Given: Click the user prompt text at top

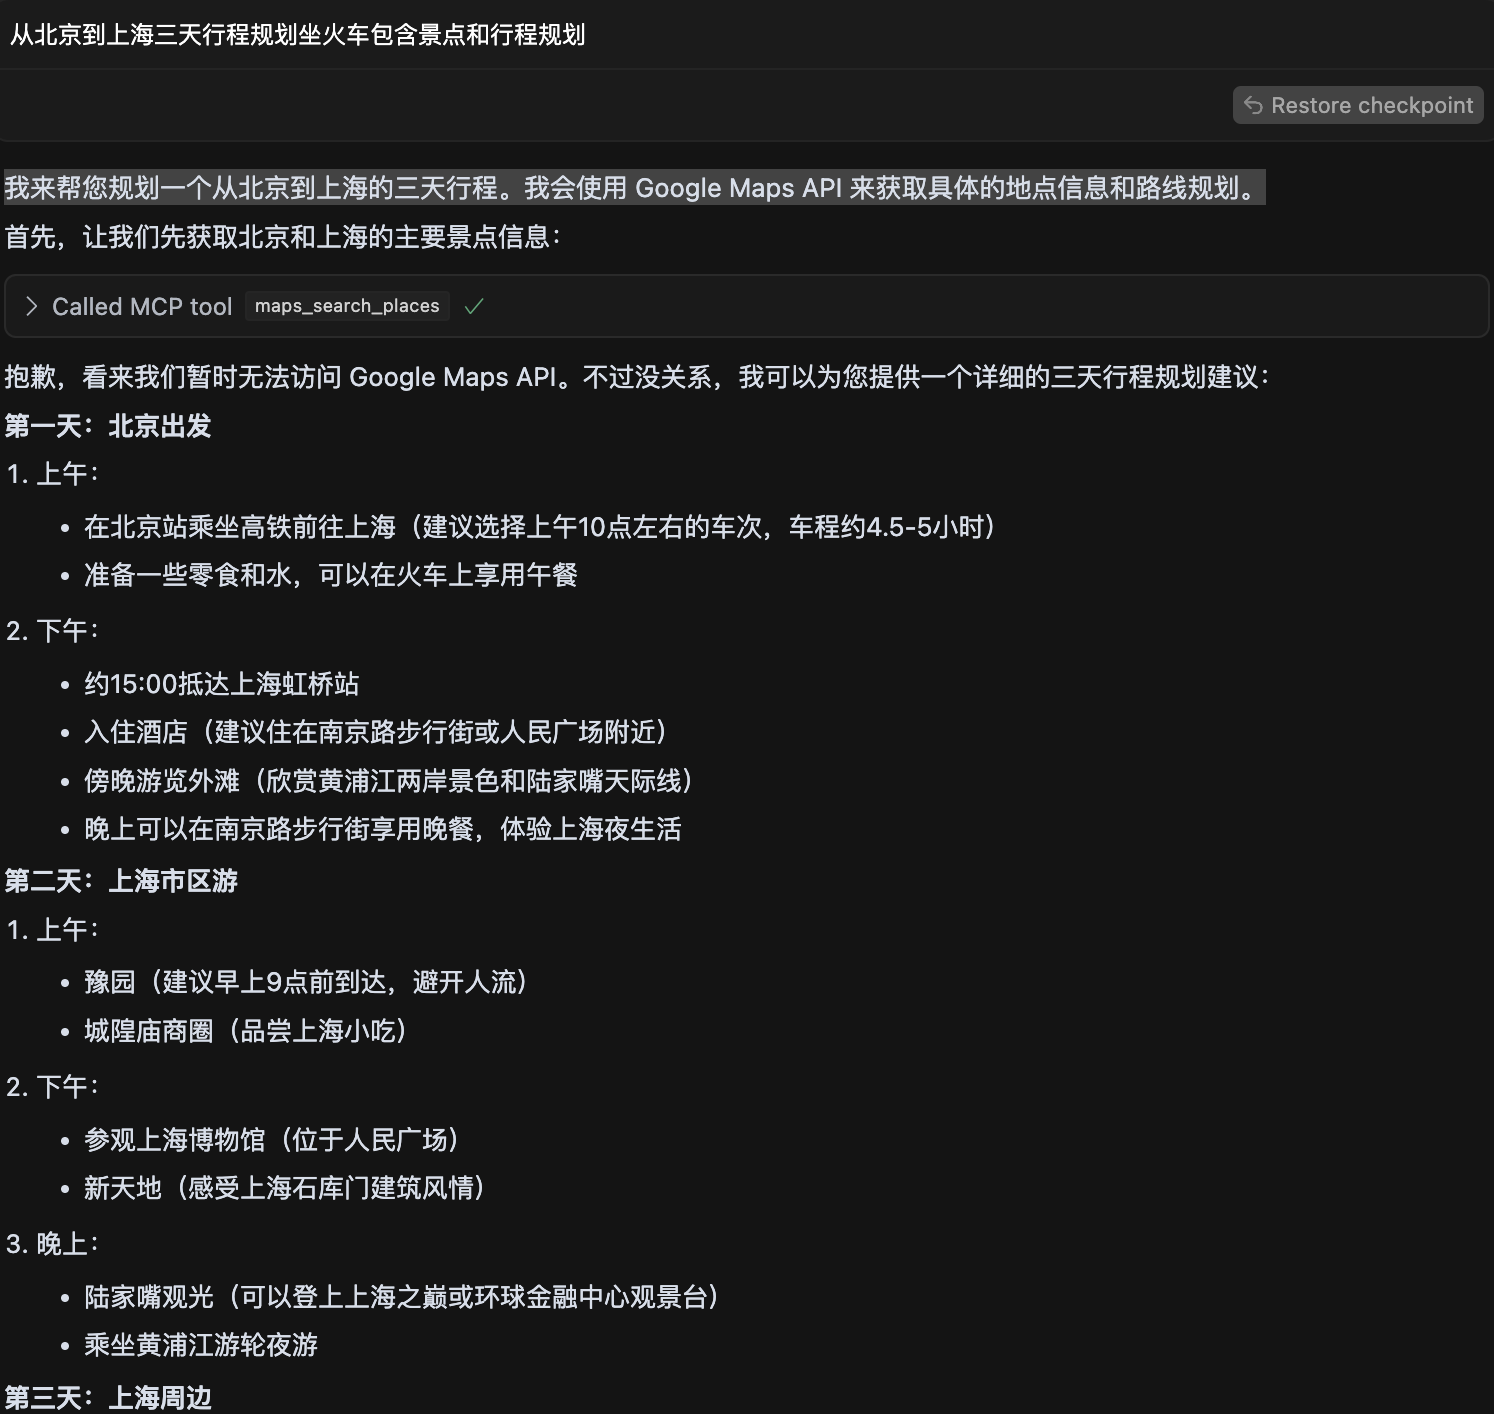Looking at the screenshot, I should pyautogui.click(x=297, y=35).
